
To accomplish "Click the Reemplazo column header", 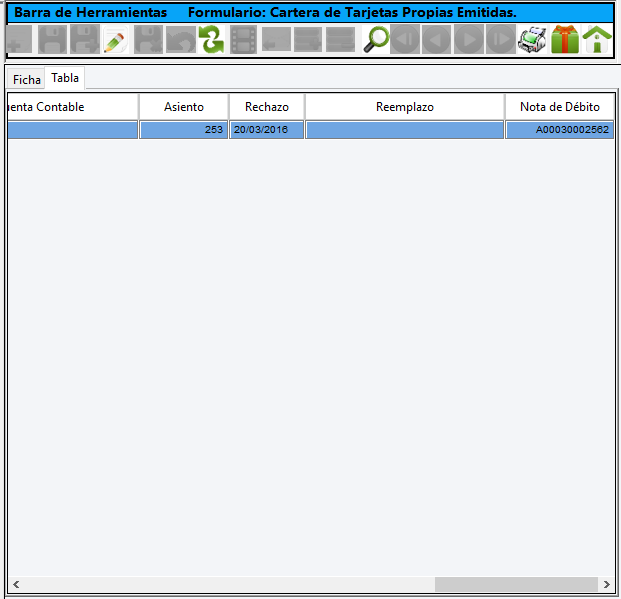I will pyautogui.click(x=404, y=107).
